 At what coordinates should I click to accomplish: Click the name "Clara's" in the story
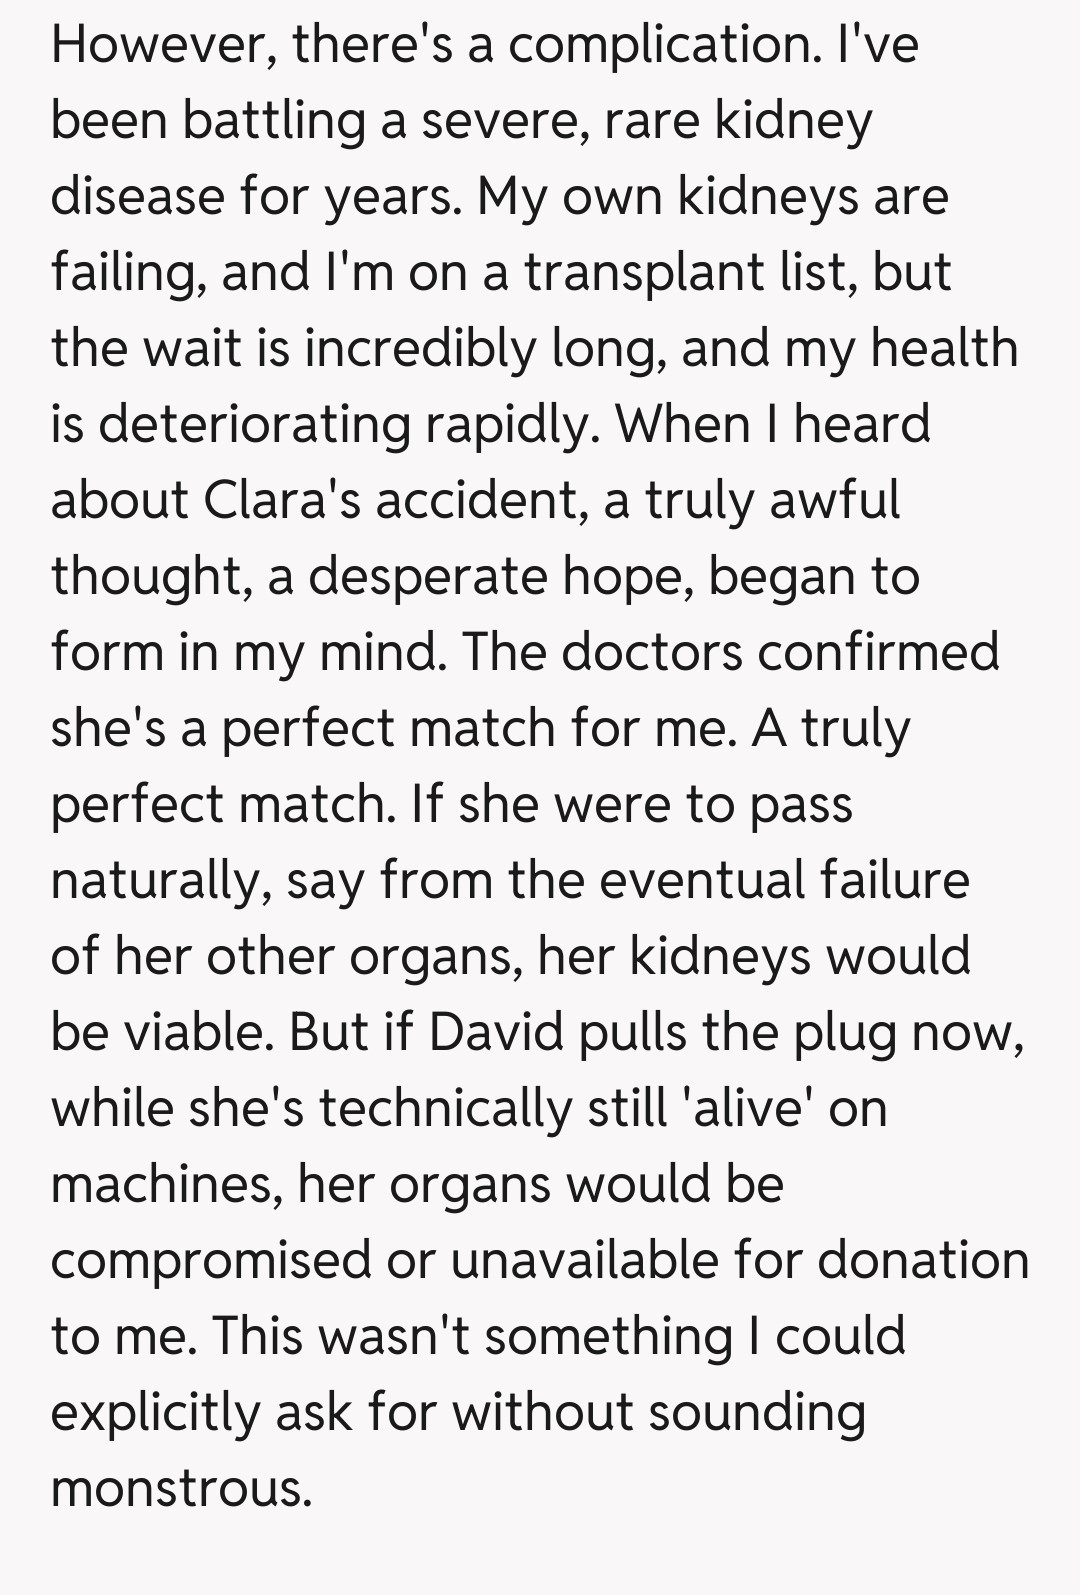point(282,500)
